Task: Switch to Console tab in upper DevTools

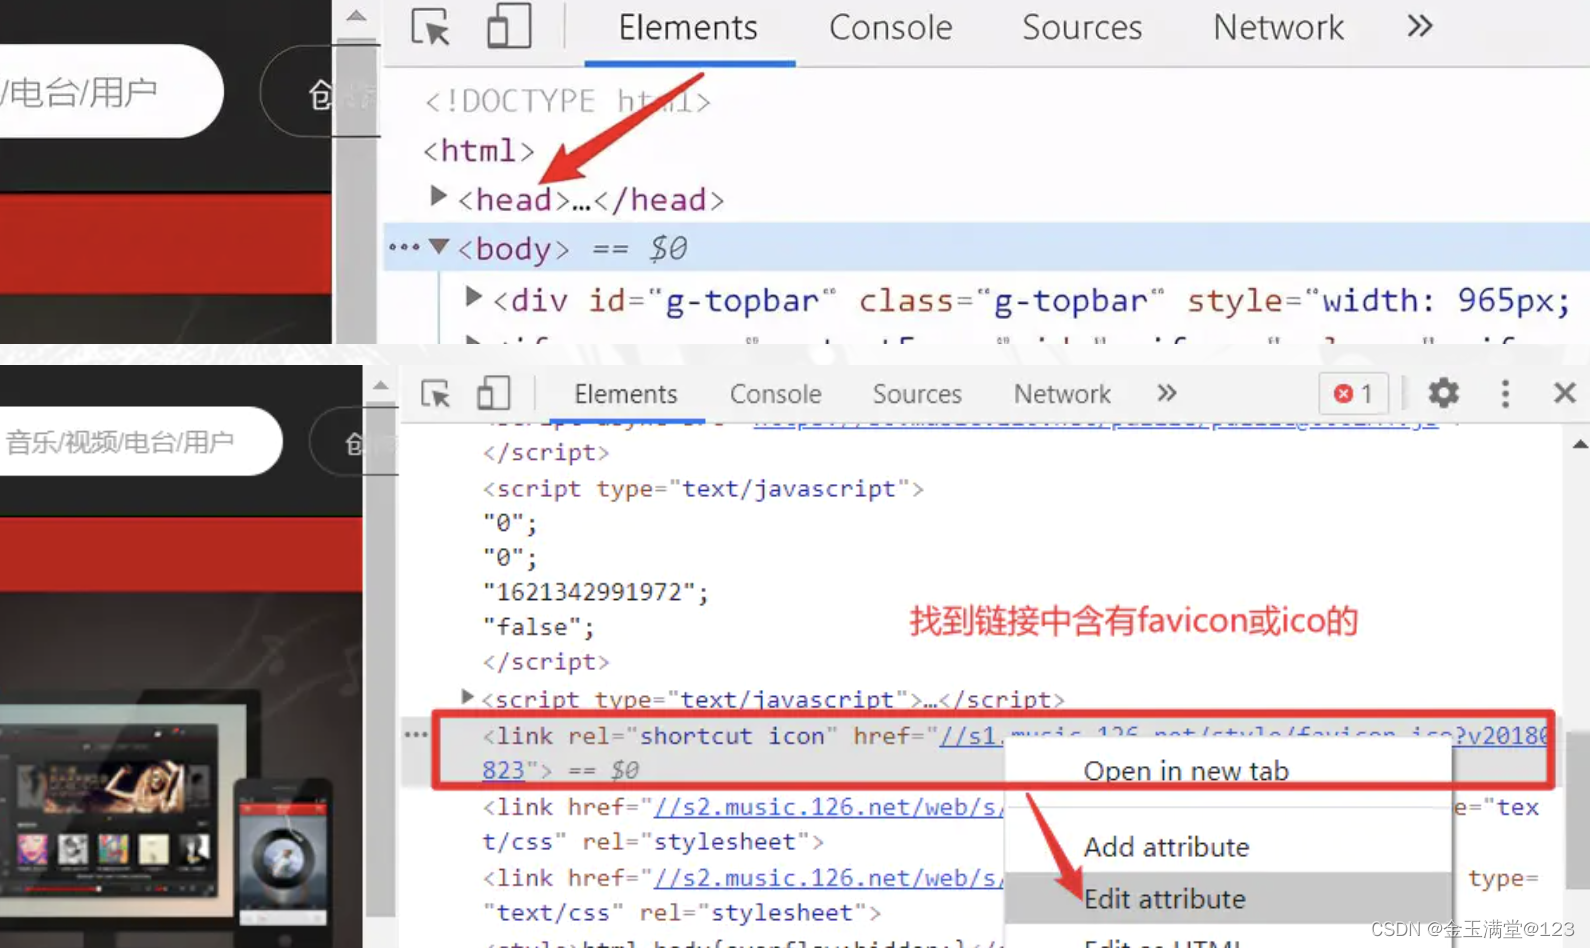Action: pos(890,28)
